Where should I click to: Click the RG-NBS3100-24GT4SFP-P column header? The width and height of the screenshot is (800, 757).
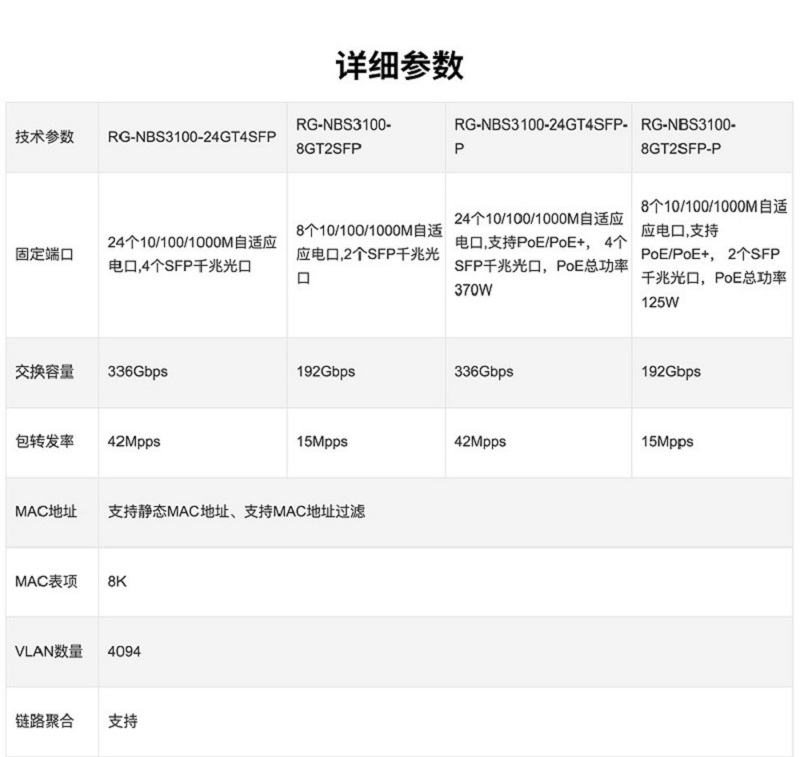[540, 135]
